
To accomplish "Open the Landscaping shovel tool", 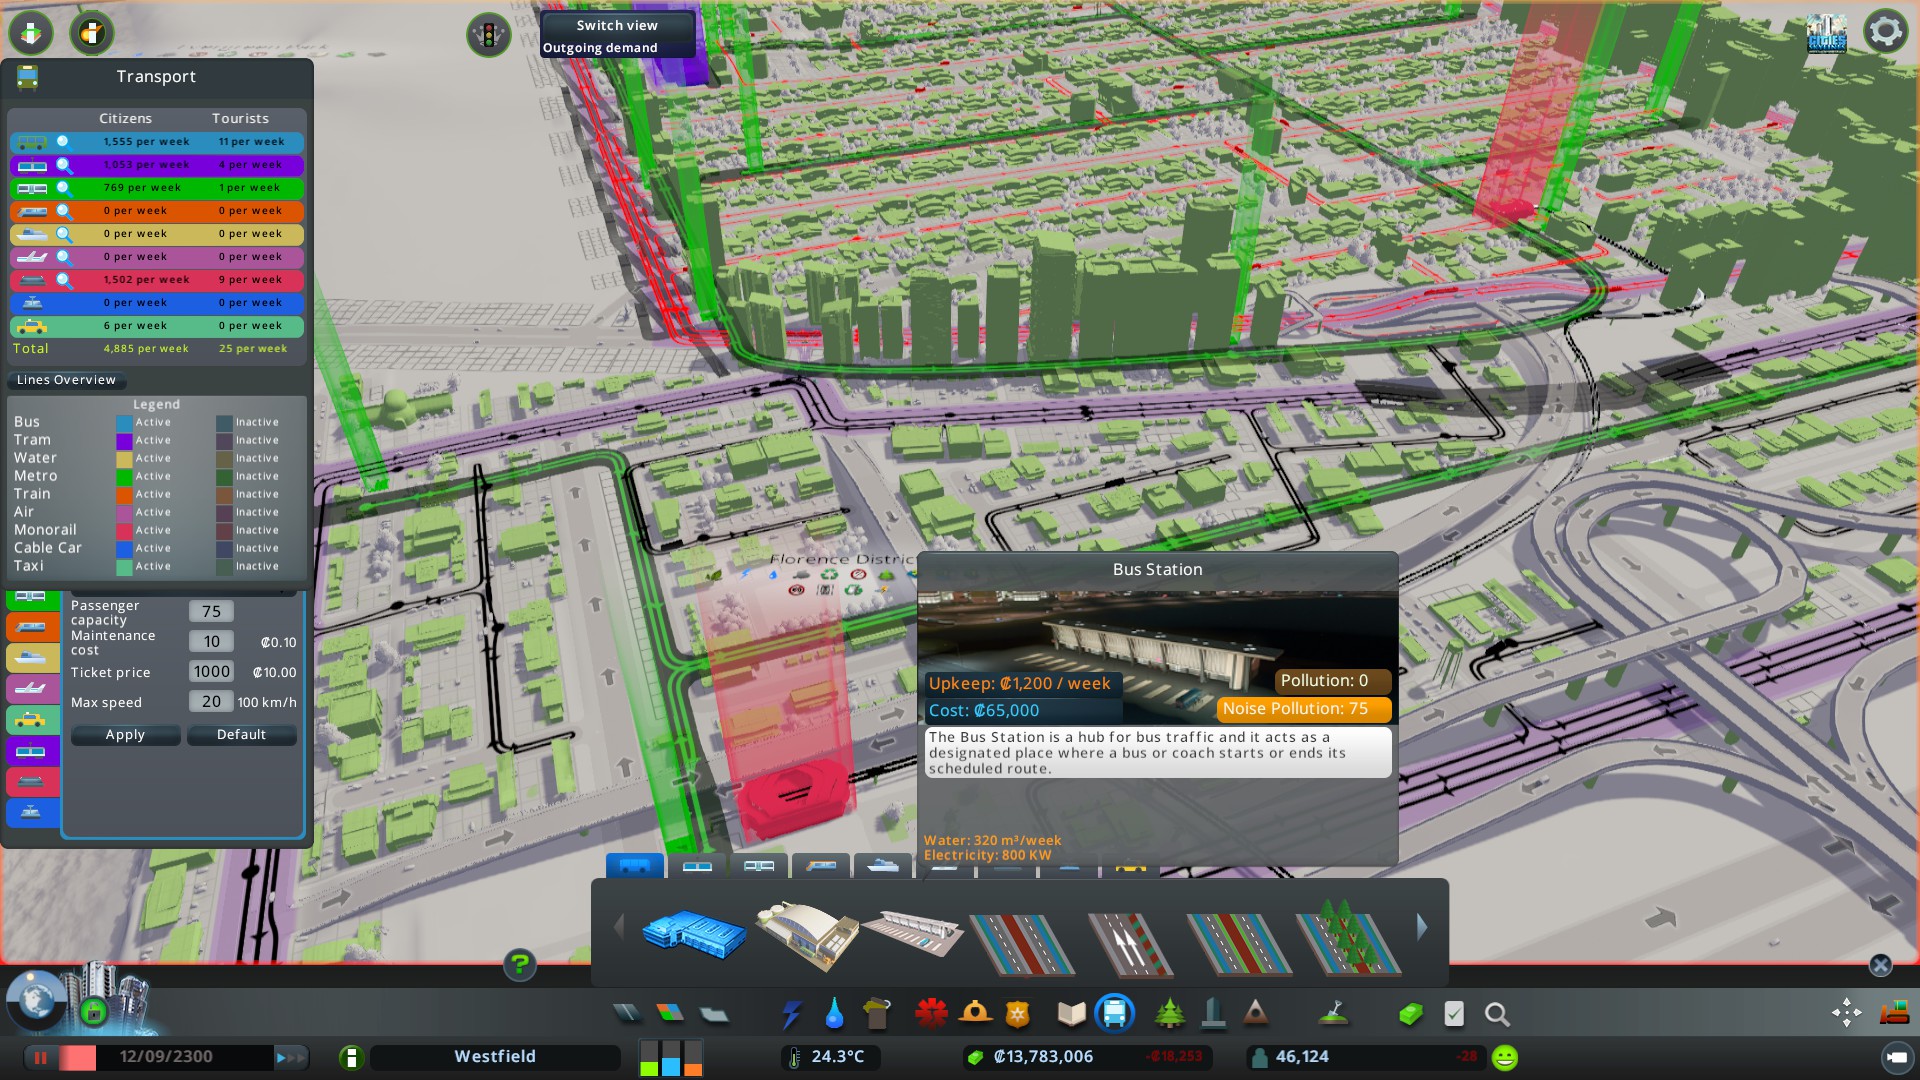I will [1333, 1014].
